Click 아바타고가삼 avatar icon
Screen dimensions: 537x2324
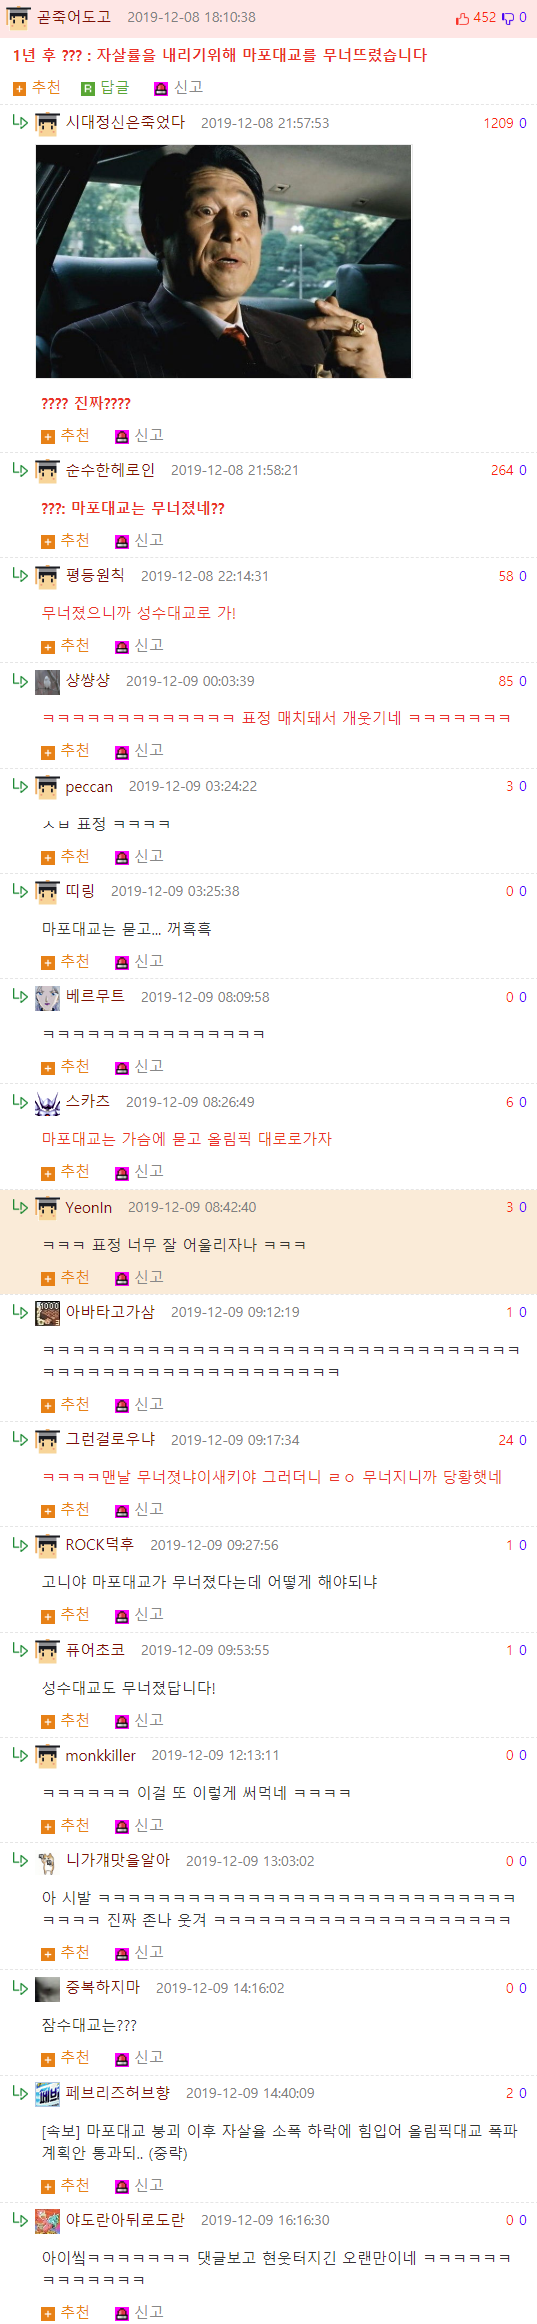pyautogui.click(x=47, y=1313)
